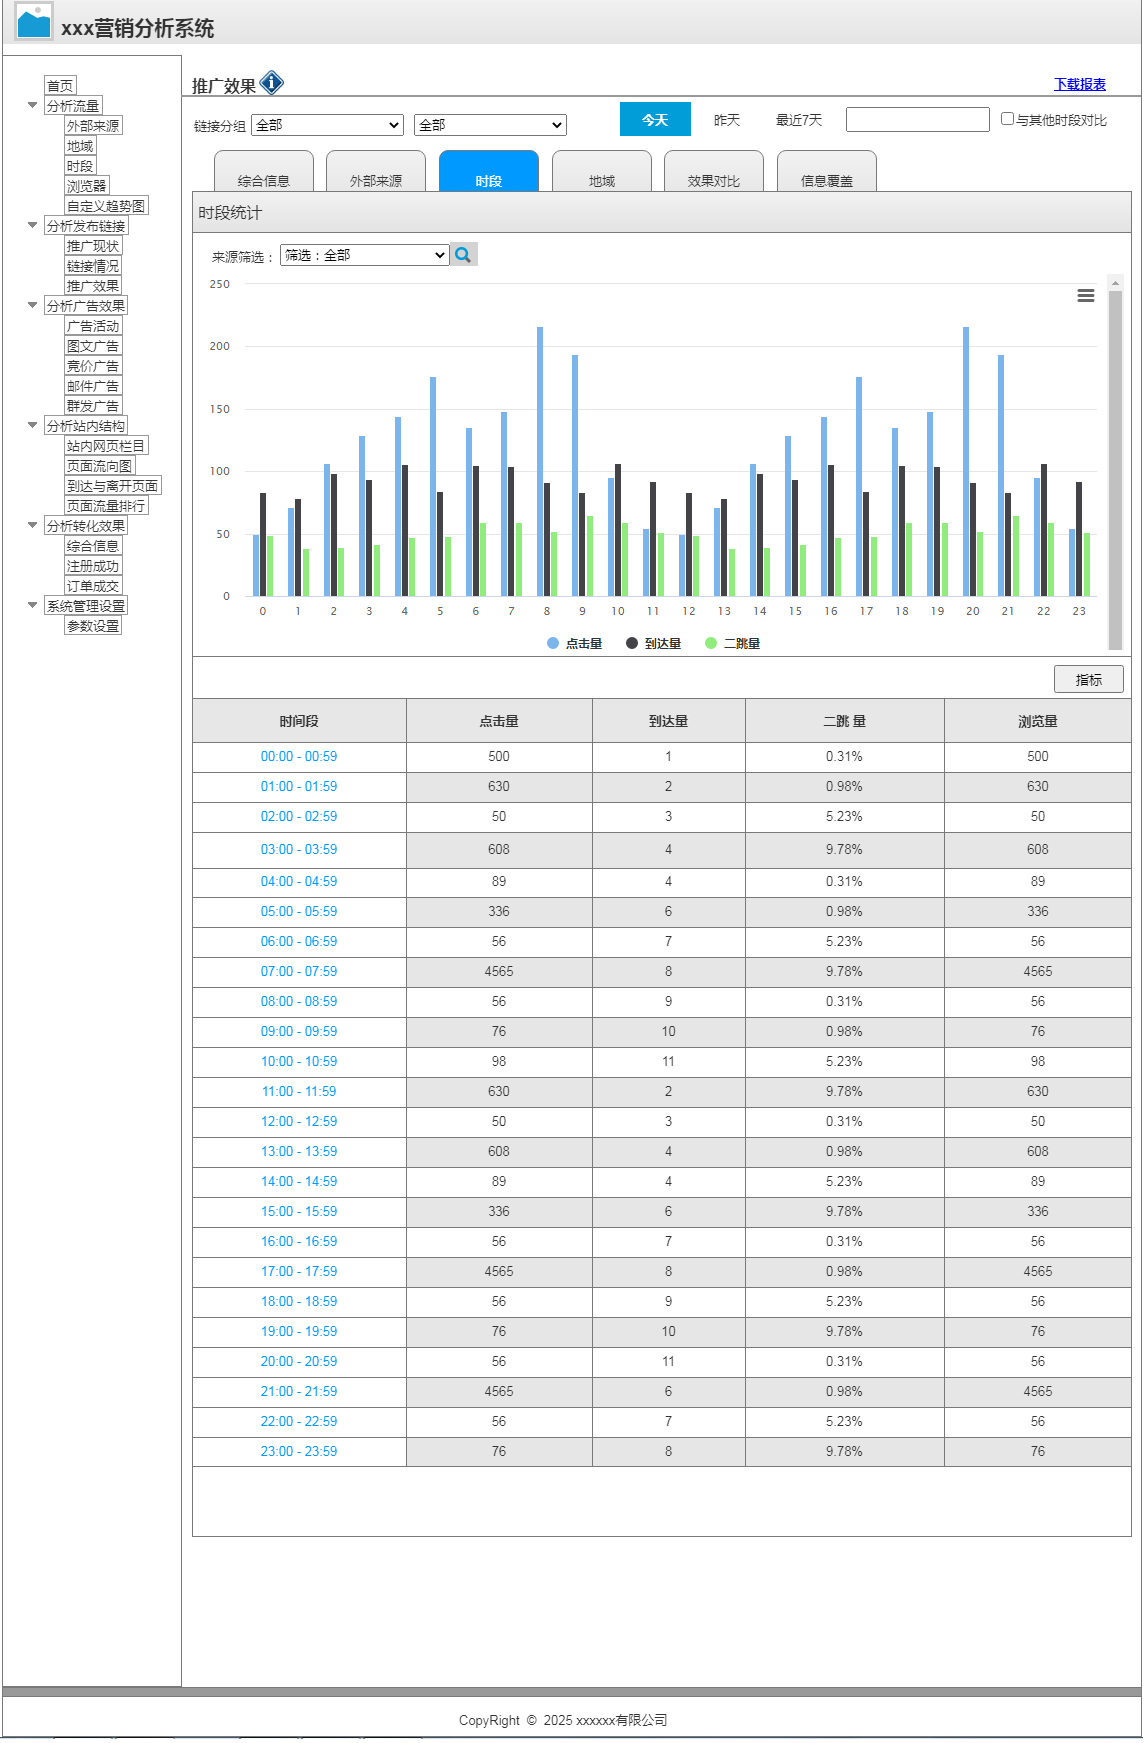Open the 效果对比 tab

click(x=714, y=171)
